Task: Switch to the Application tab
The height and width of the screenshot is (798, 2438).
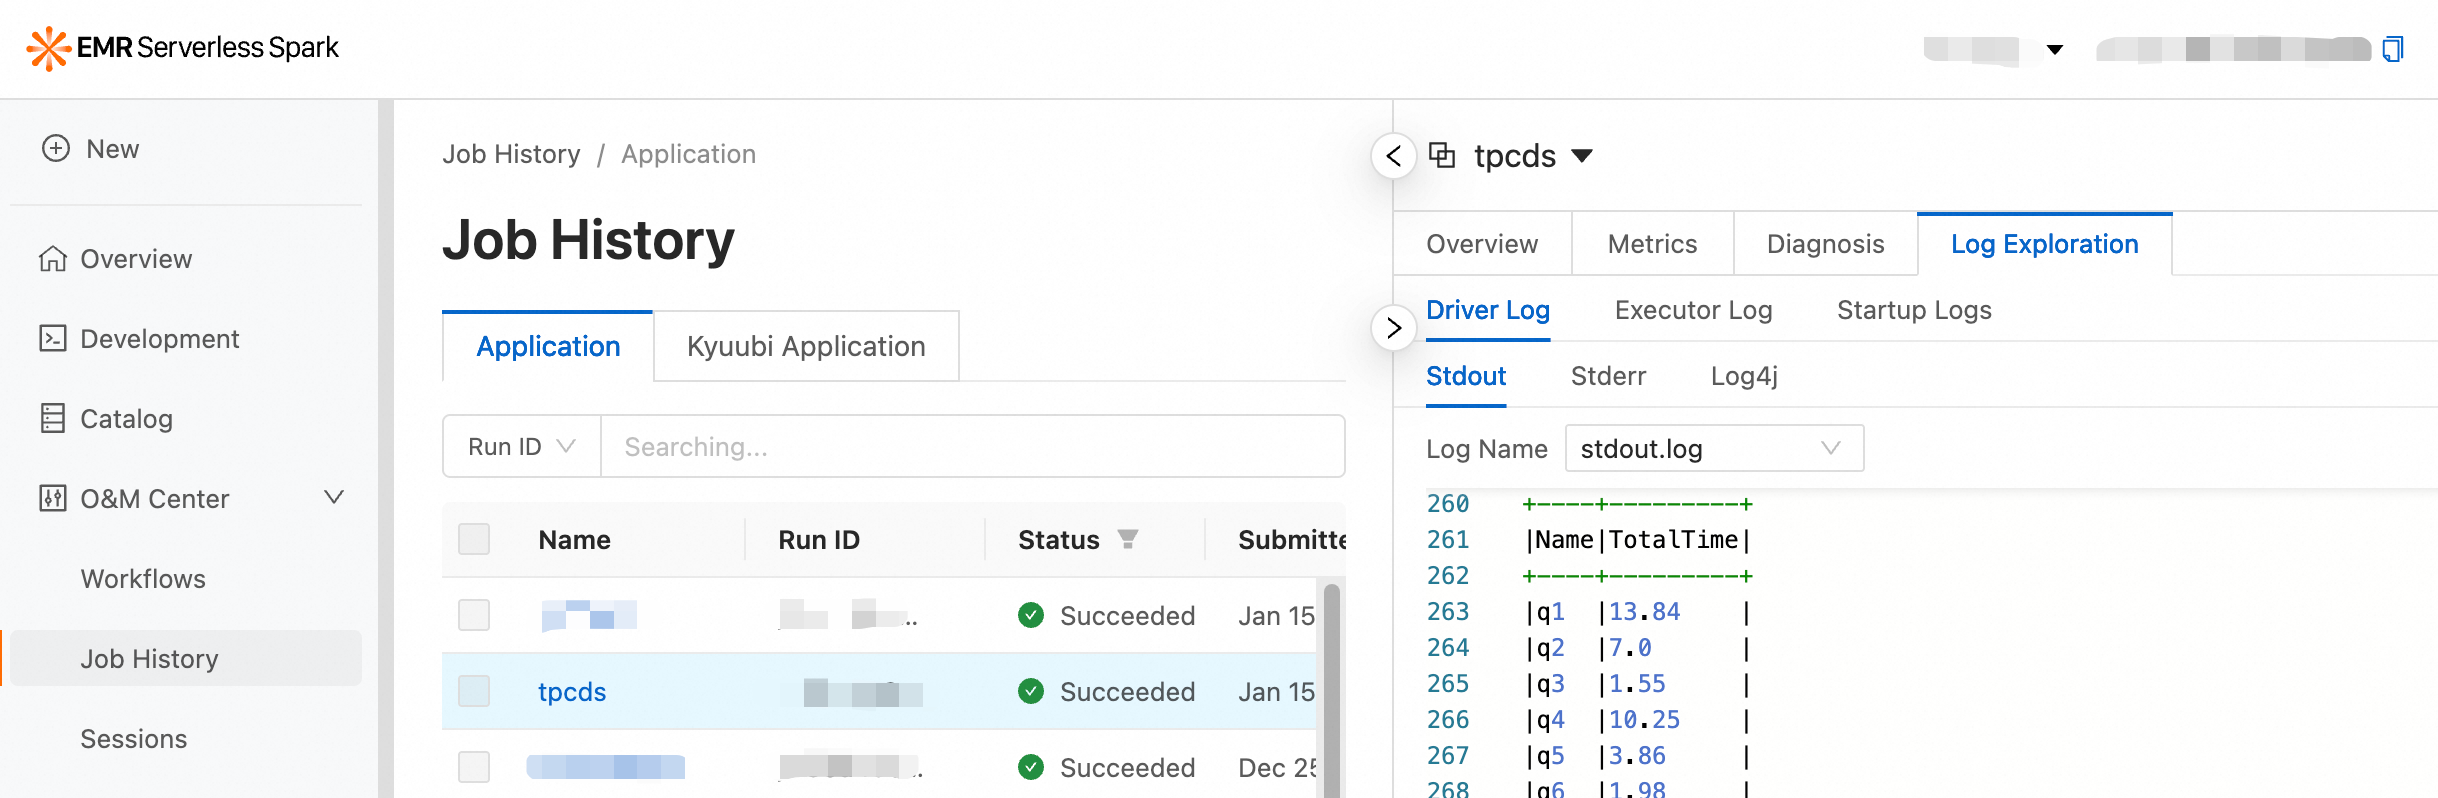Action: click(548, 346)
